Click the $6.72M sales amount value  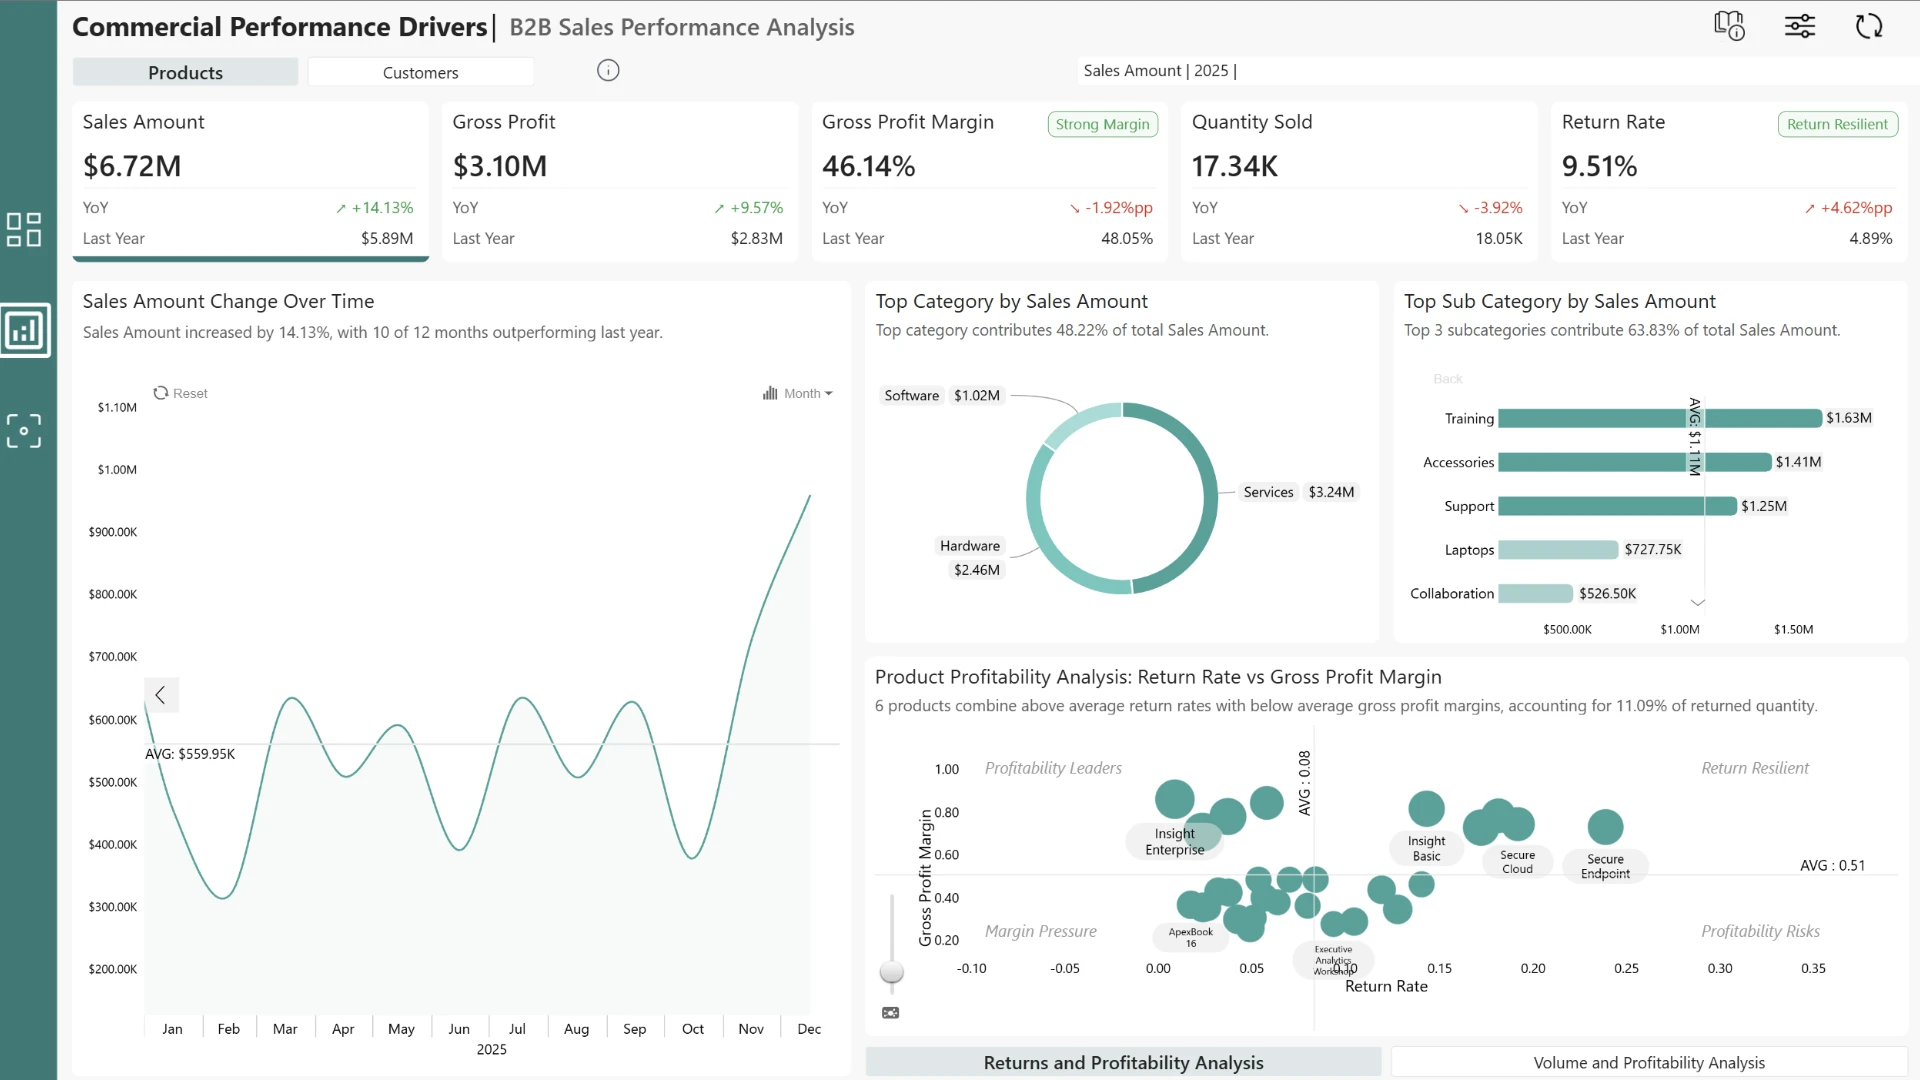[132, 166]
